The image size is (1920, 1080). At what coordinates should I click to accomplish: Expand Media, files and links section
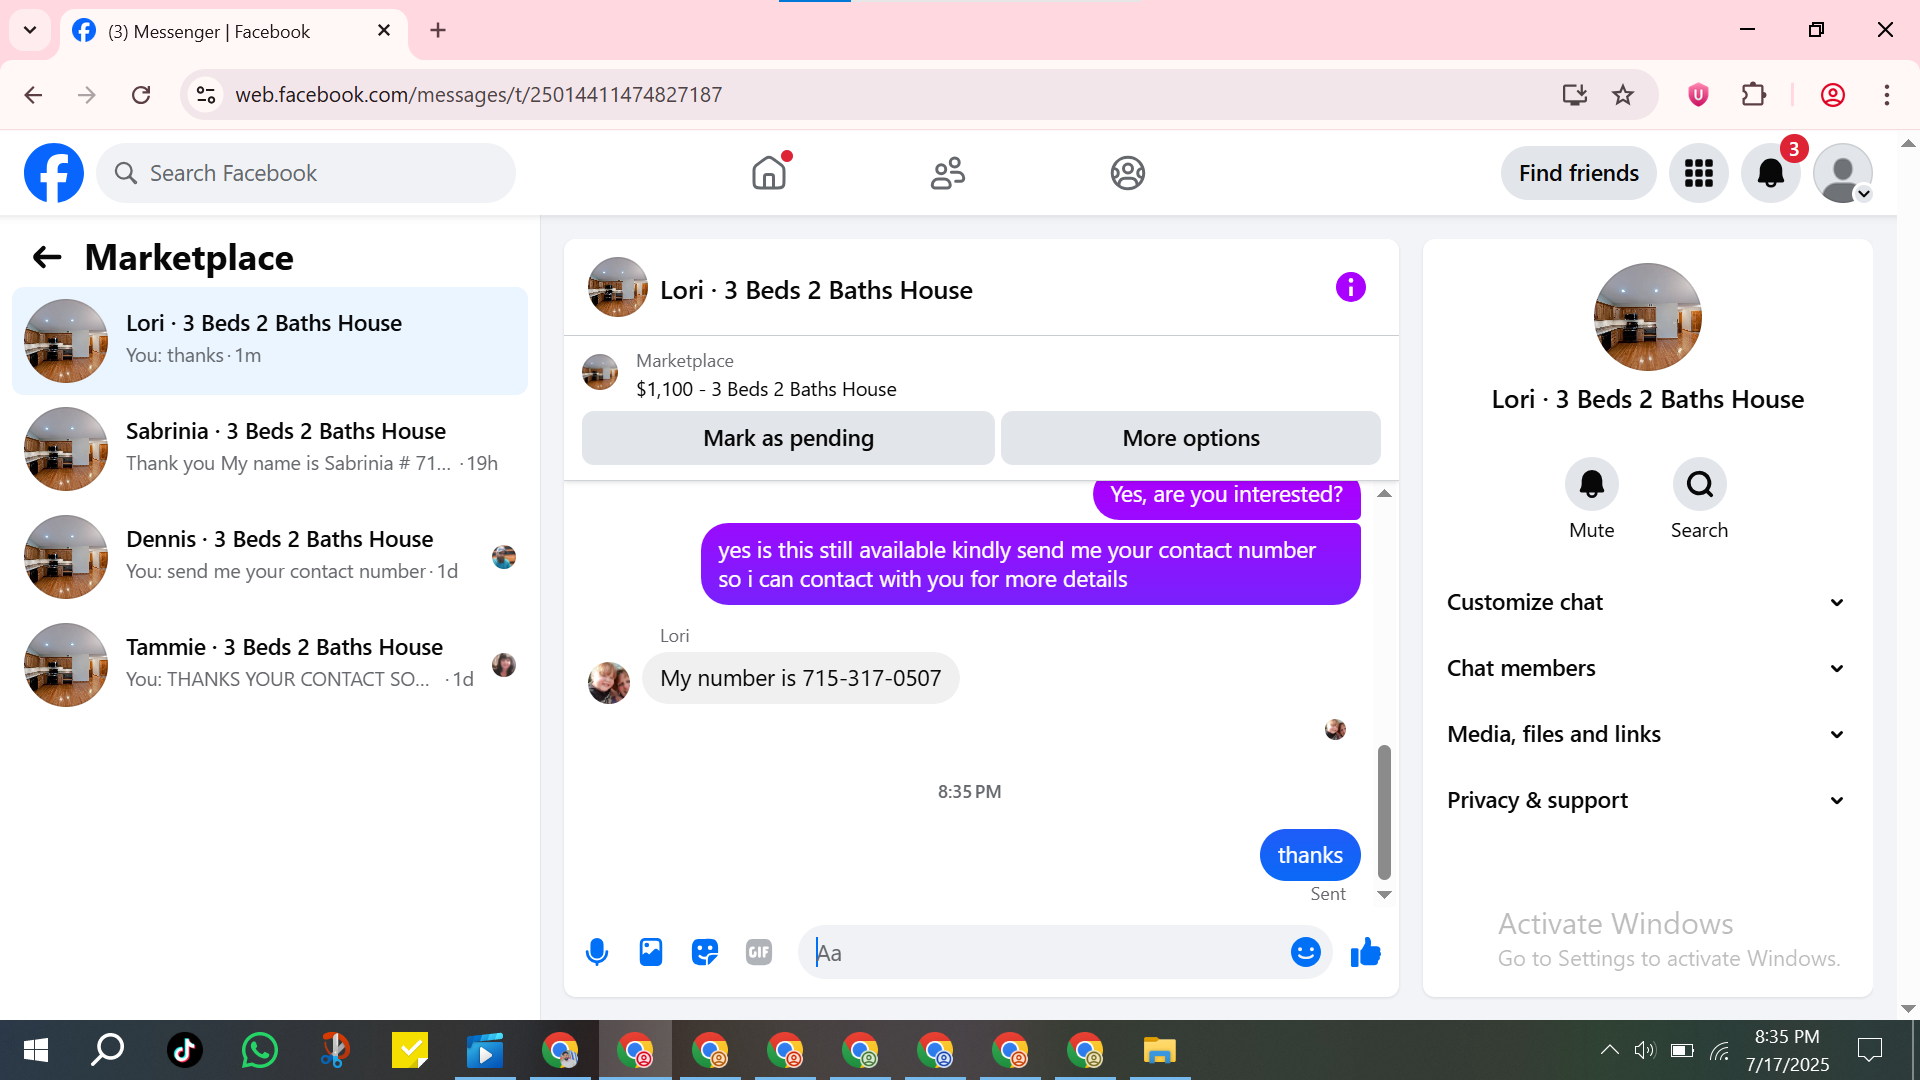(x=1646, y=734)
